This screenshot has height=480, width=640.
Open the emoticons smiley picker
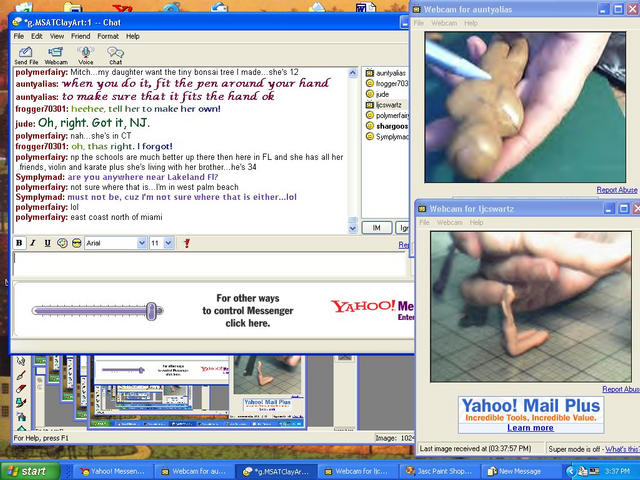click(62, 243)
